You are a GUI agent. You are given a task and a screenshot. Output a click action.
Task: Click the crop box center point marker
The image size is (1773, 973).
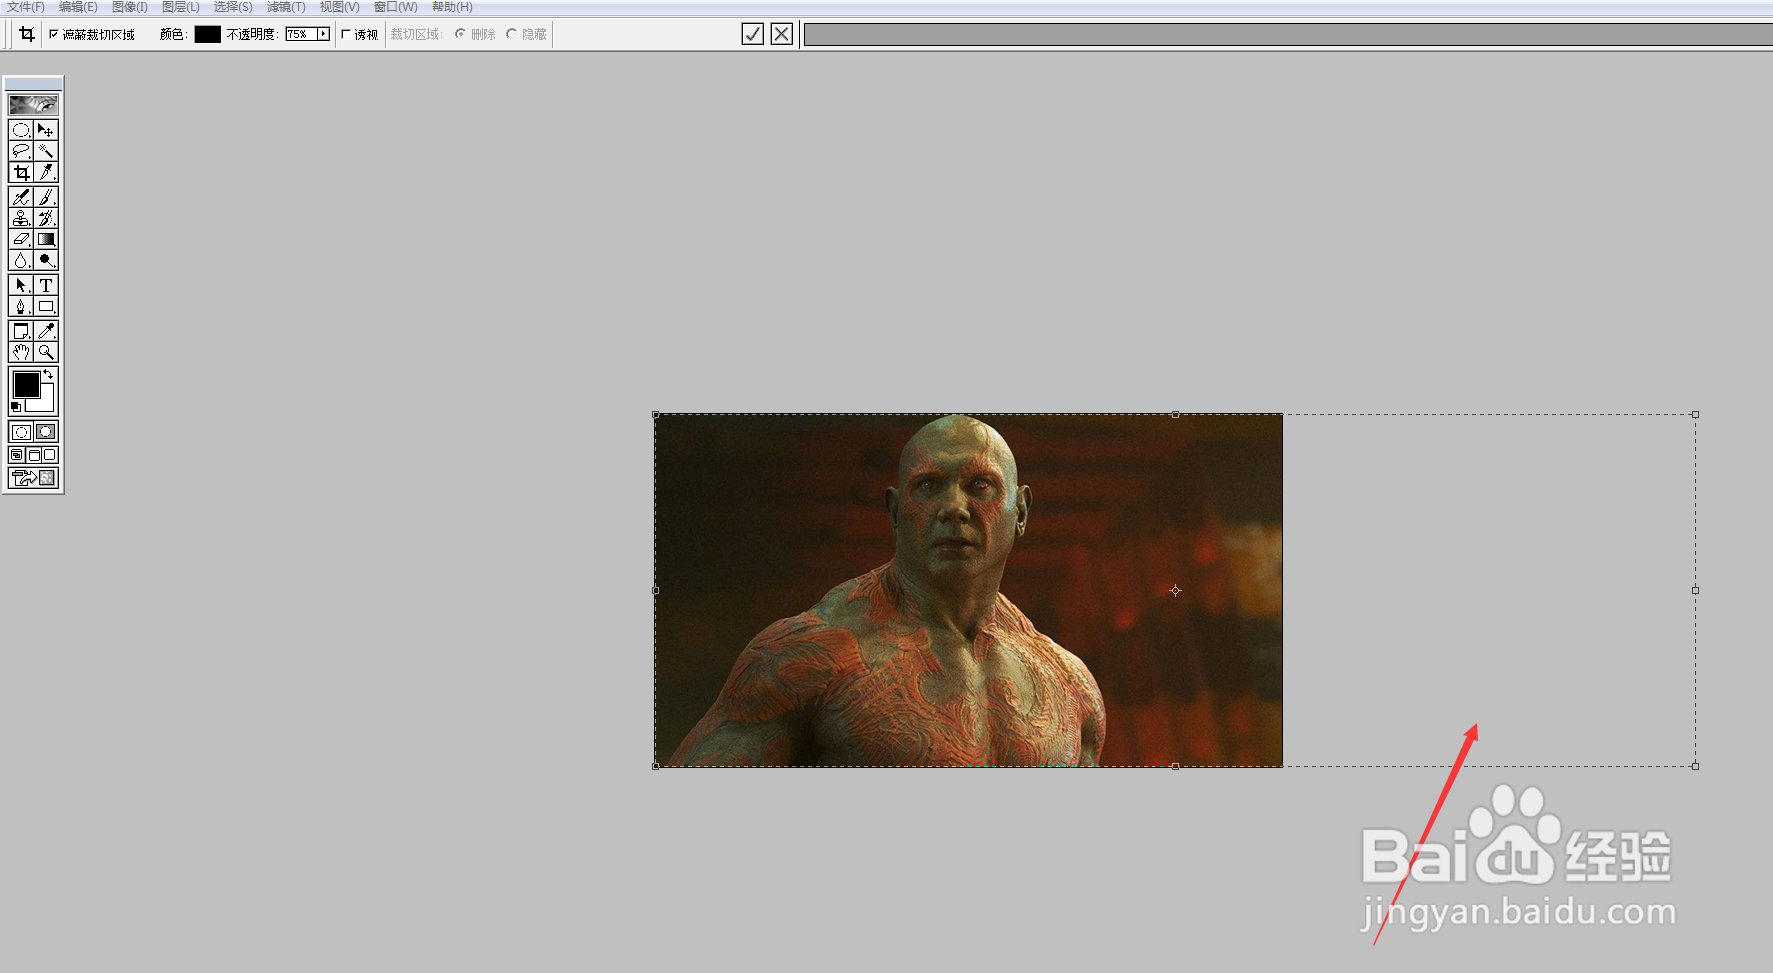[1175, 590]
